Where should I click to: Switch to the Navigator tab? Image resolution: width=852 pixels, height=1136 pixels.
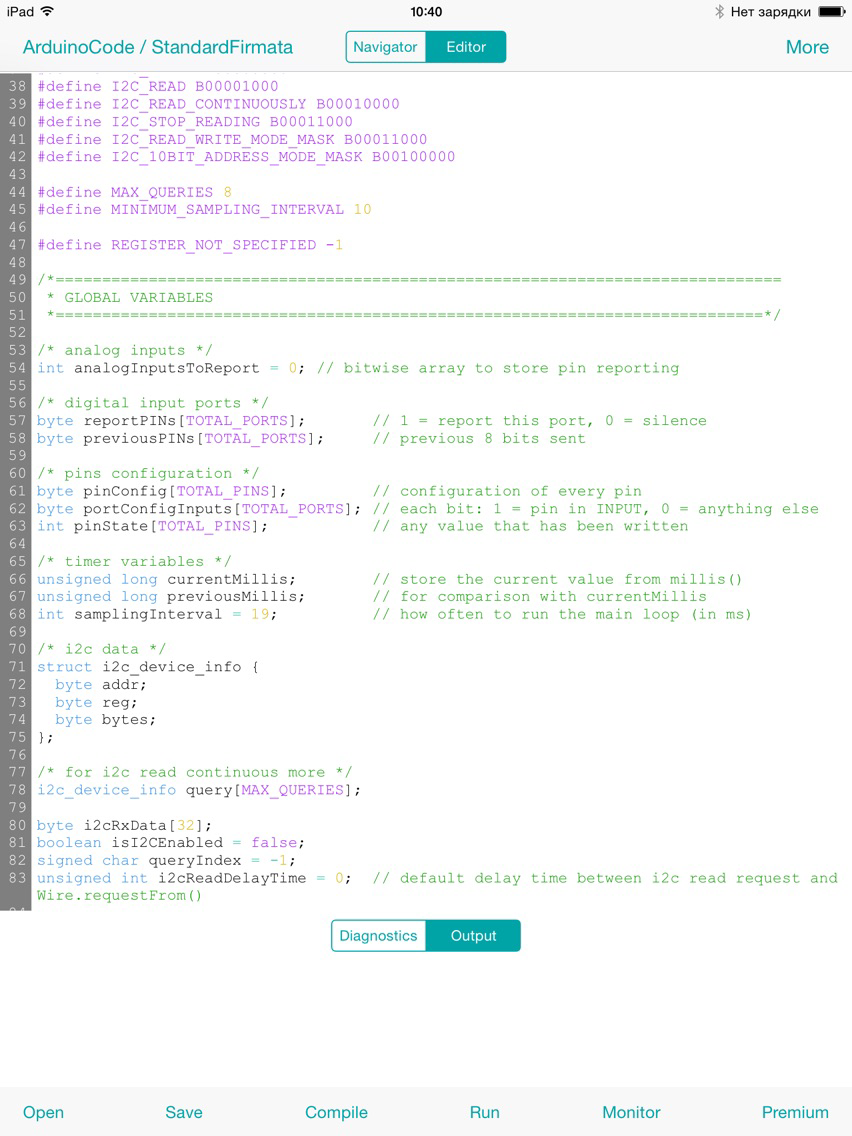pos(387,46)
